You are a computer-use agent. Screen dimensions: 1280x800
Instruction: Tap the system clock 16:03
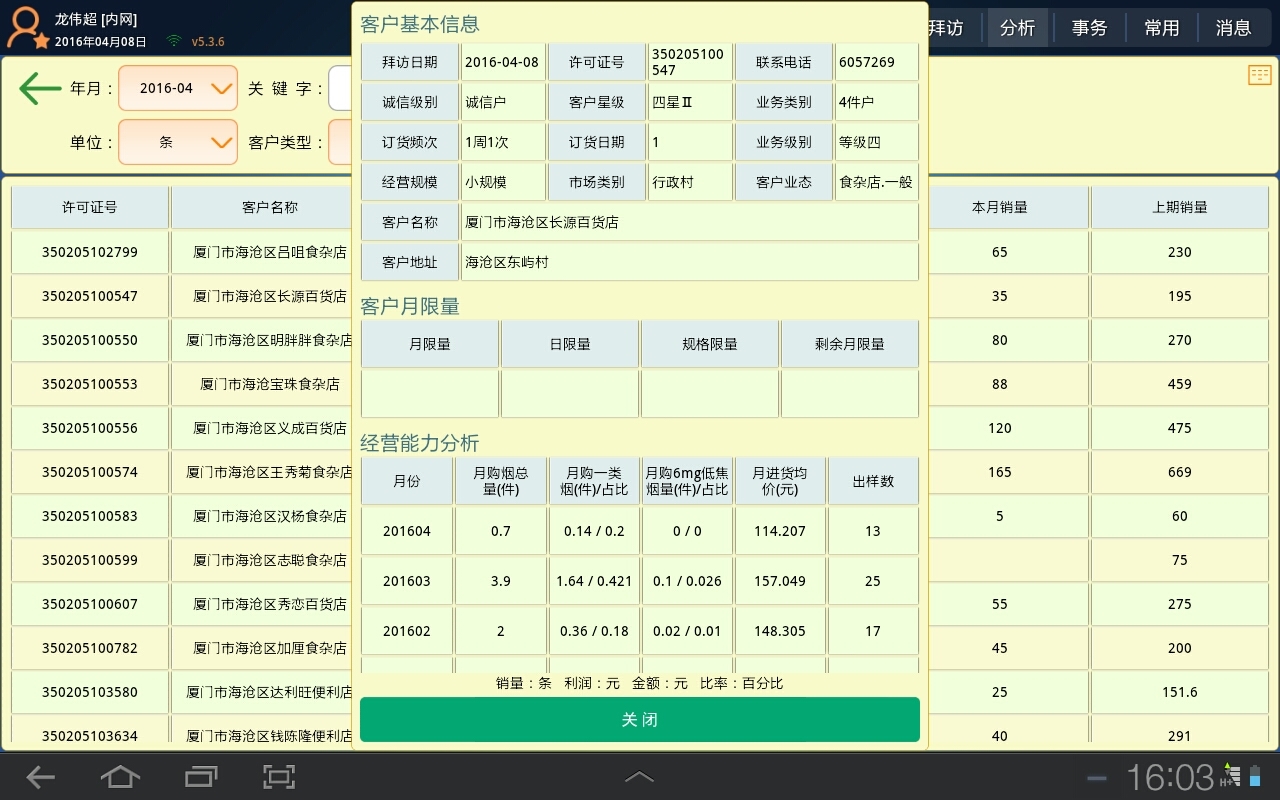[1169, 776]
